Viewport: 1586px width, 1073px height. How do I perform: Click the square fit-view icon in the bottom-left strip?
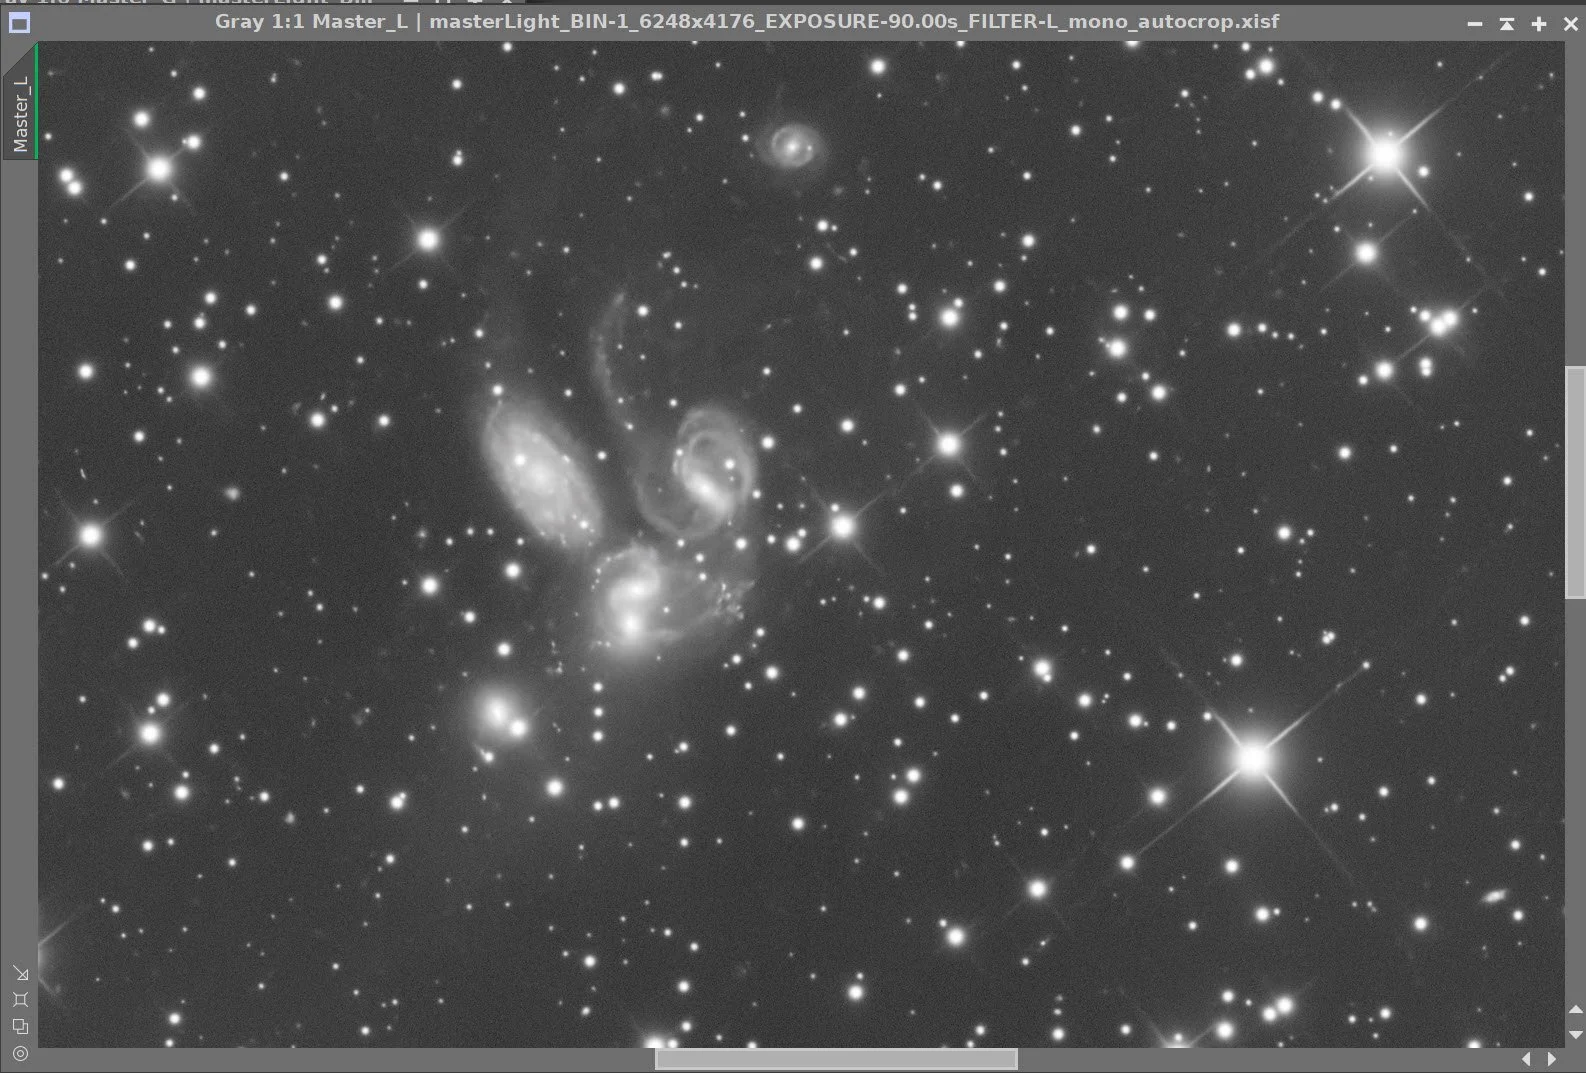click(x=20, y=999)
